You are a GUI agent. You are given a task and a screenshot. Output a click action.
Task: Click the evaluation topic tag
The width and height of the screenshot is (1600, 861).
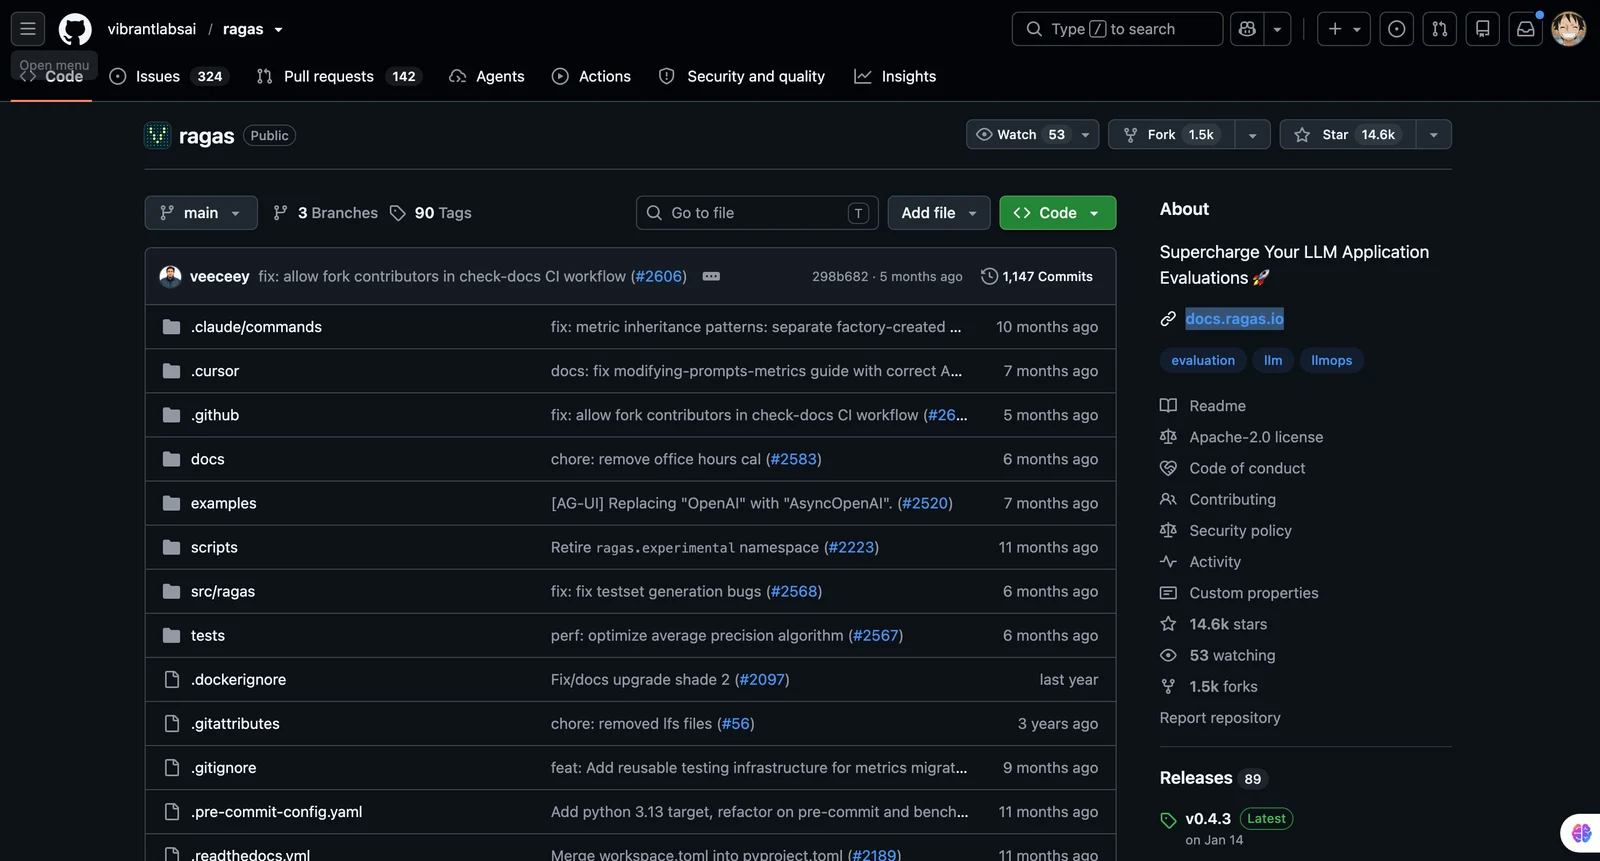[x=1203, y=360]
